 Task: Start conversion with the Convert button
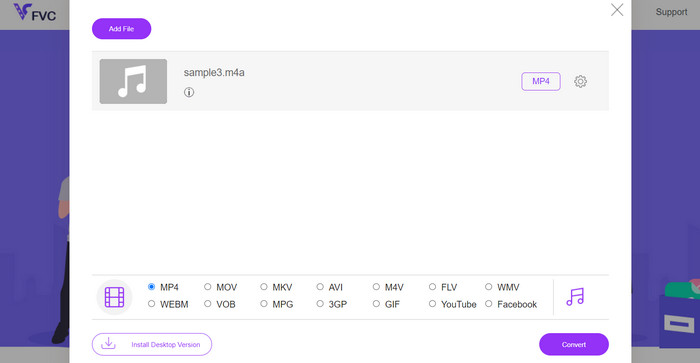pyautogui.click(x=574, y=344)
